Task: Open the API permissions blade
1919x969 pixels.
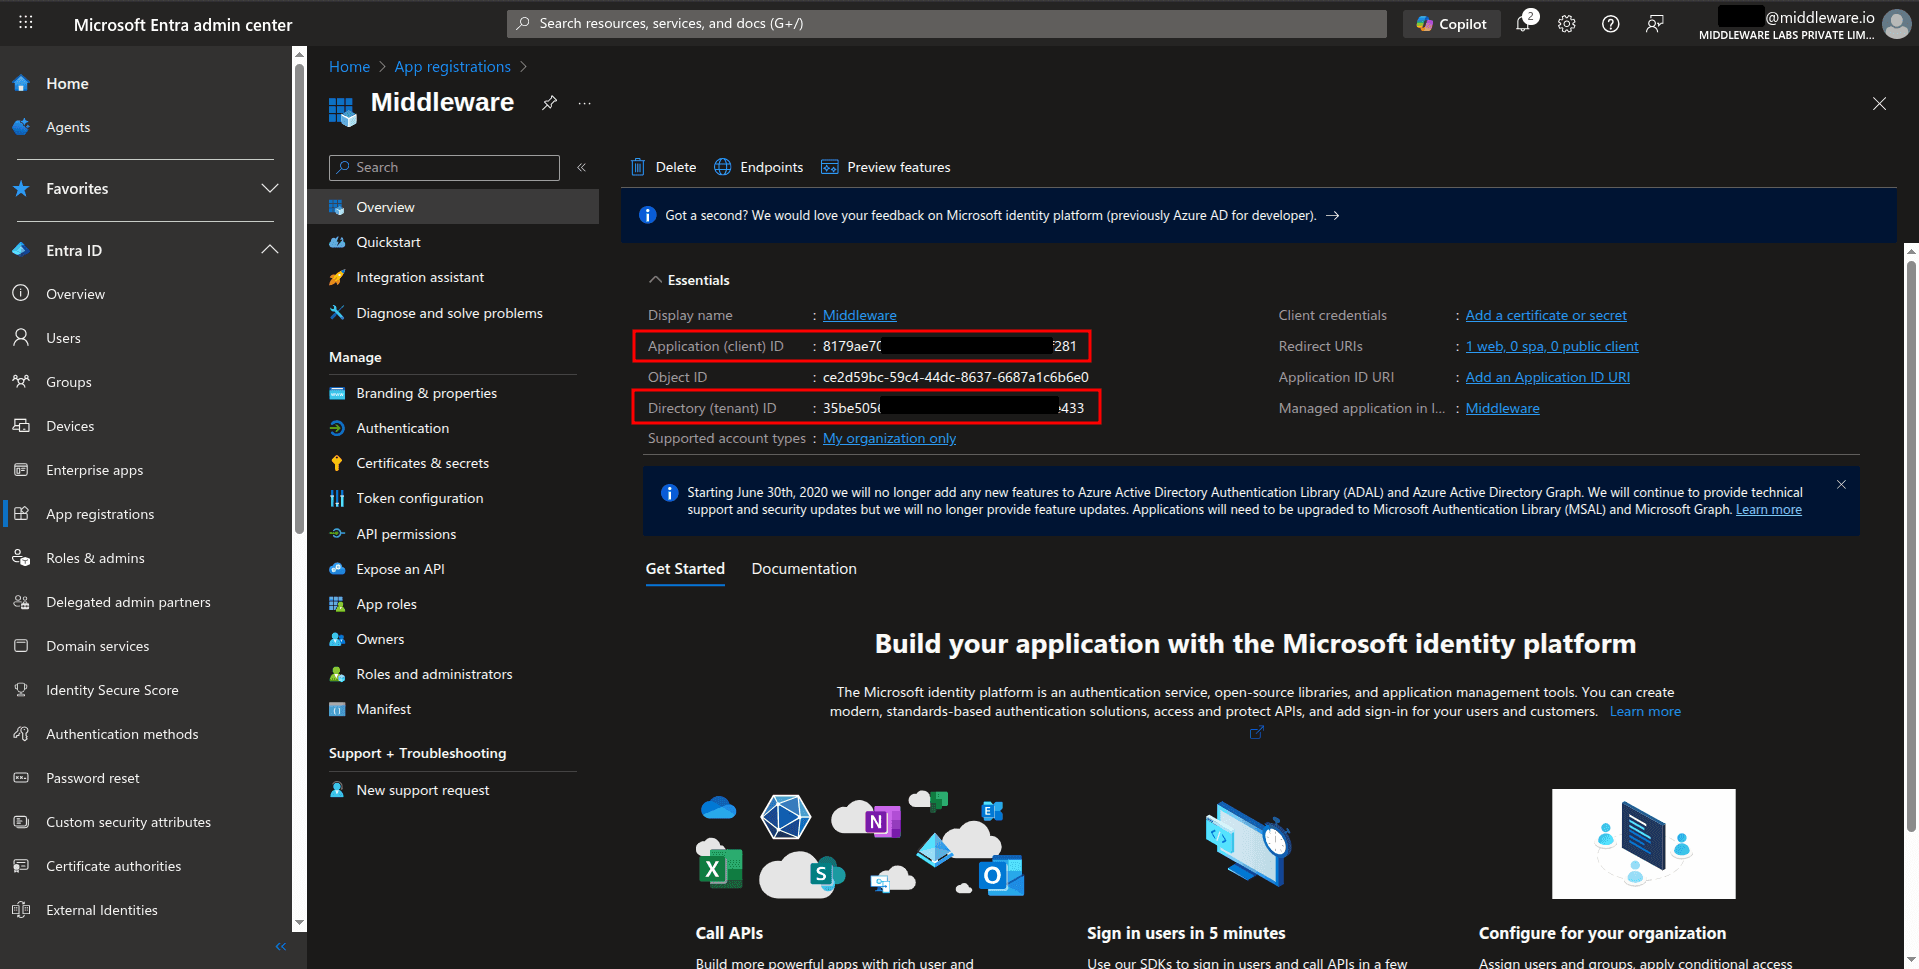Action: point(405,533)
